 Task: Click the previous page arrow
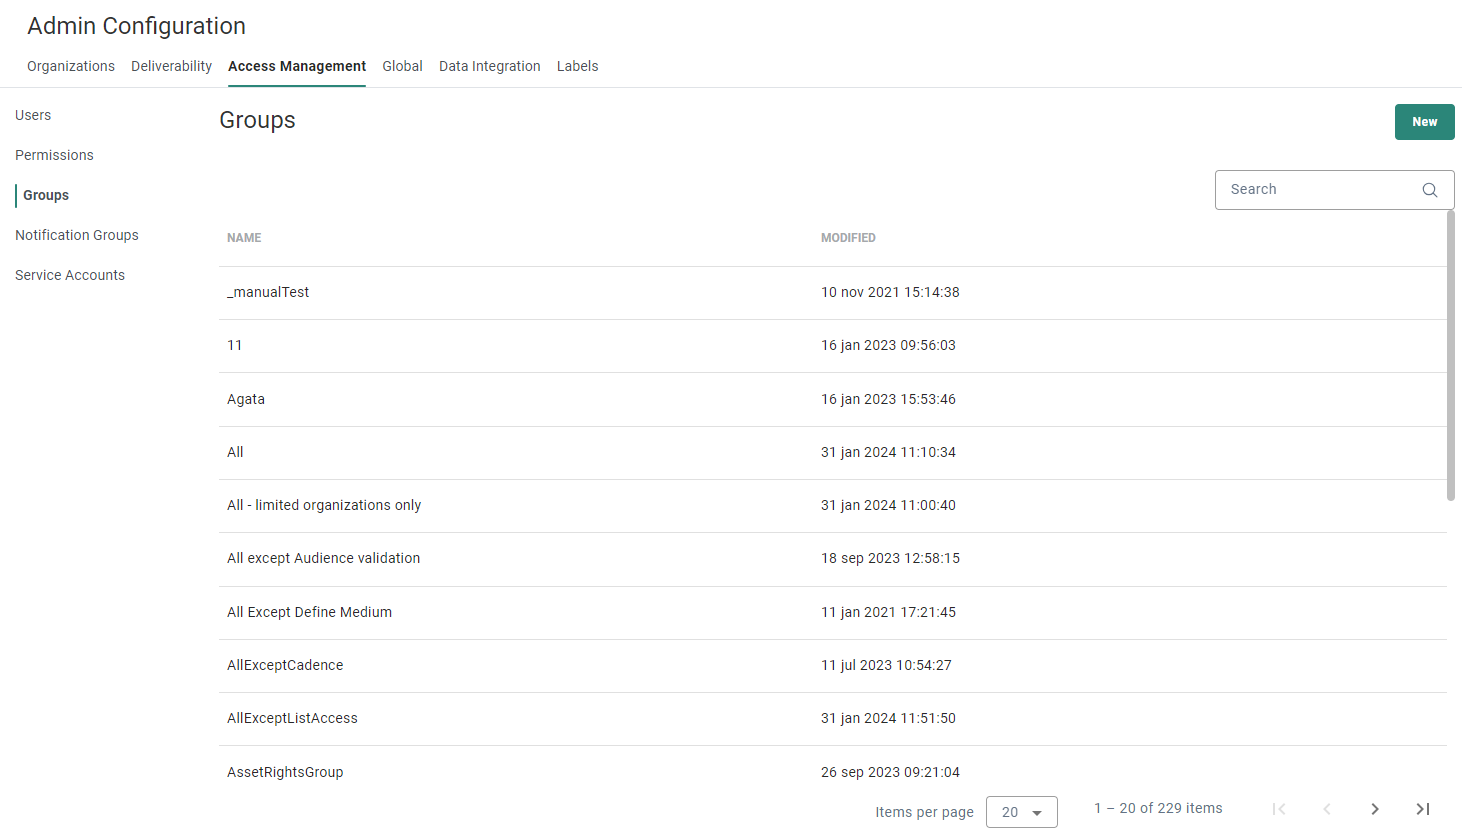(x=1327, y=809)
